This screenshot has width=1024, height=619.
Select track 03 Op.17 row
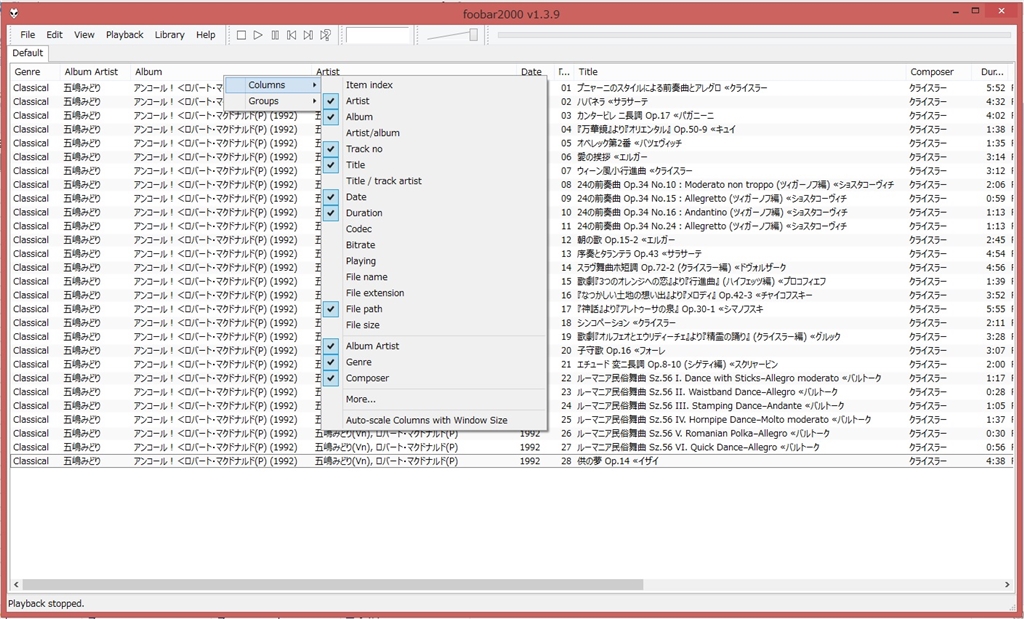511,116
